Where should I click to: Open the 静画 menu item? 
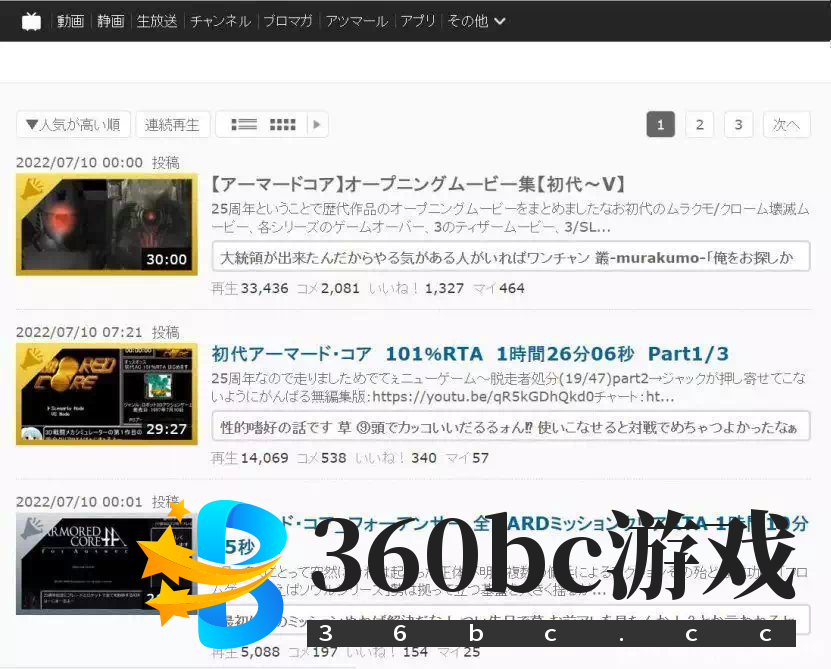coord(110,21)
